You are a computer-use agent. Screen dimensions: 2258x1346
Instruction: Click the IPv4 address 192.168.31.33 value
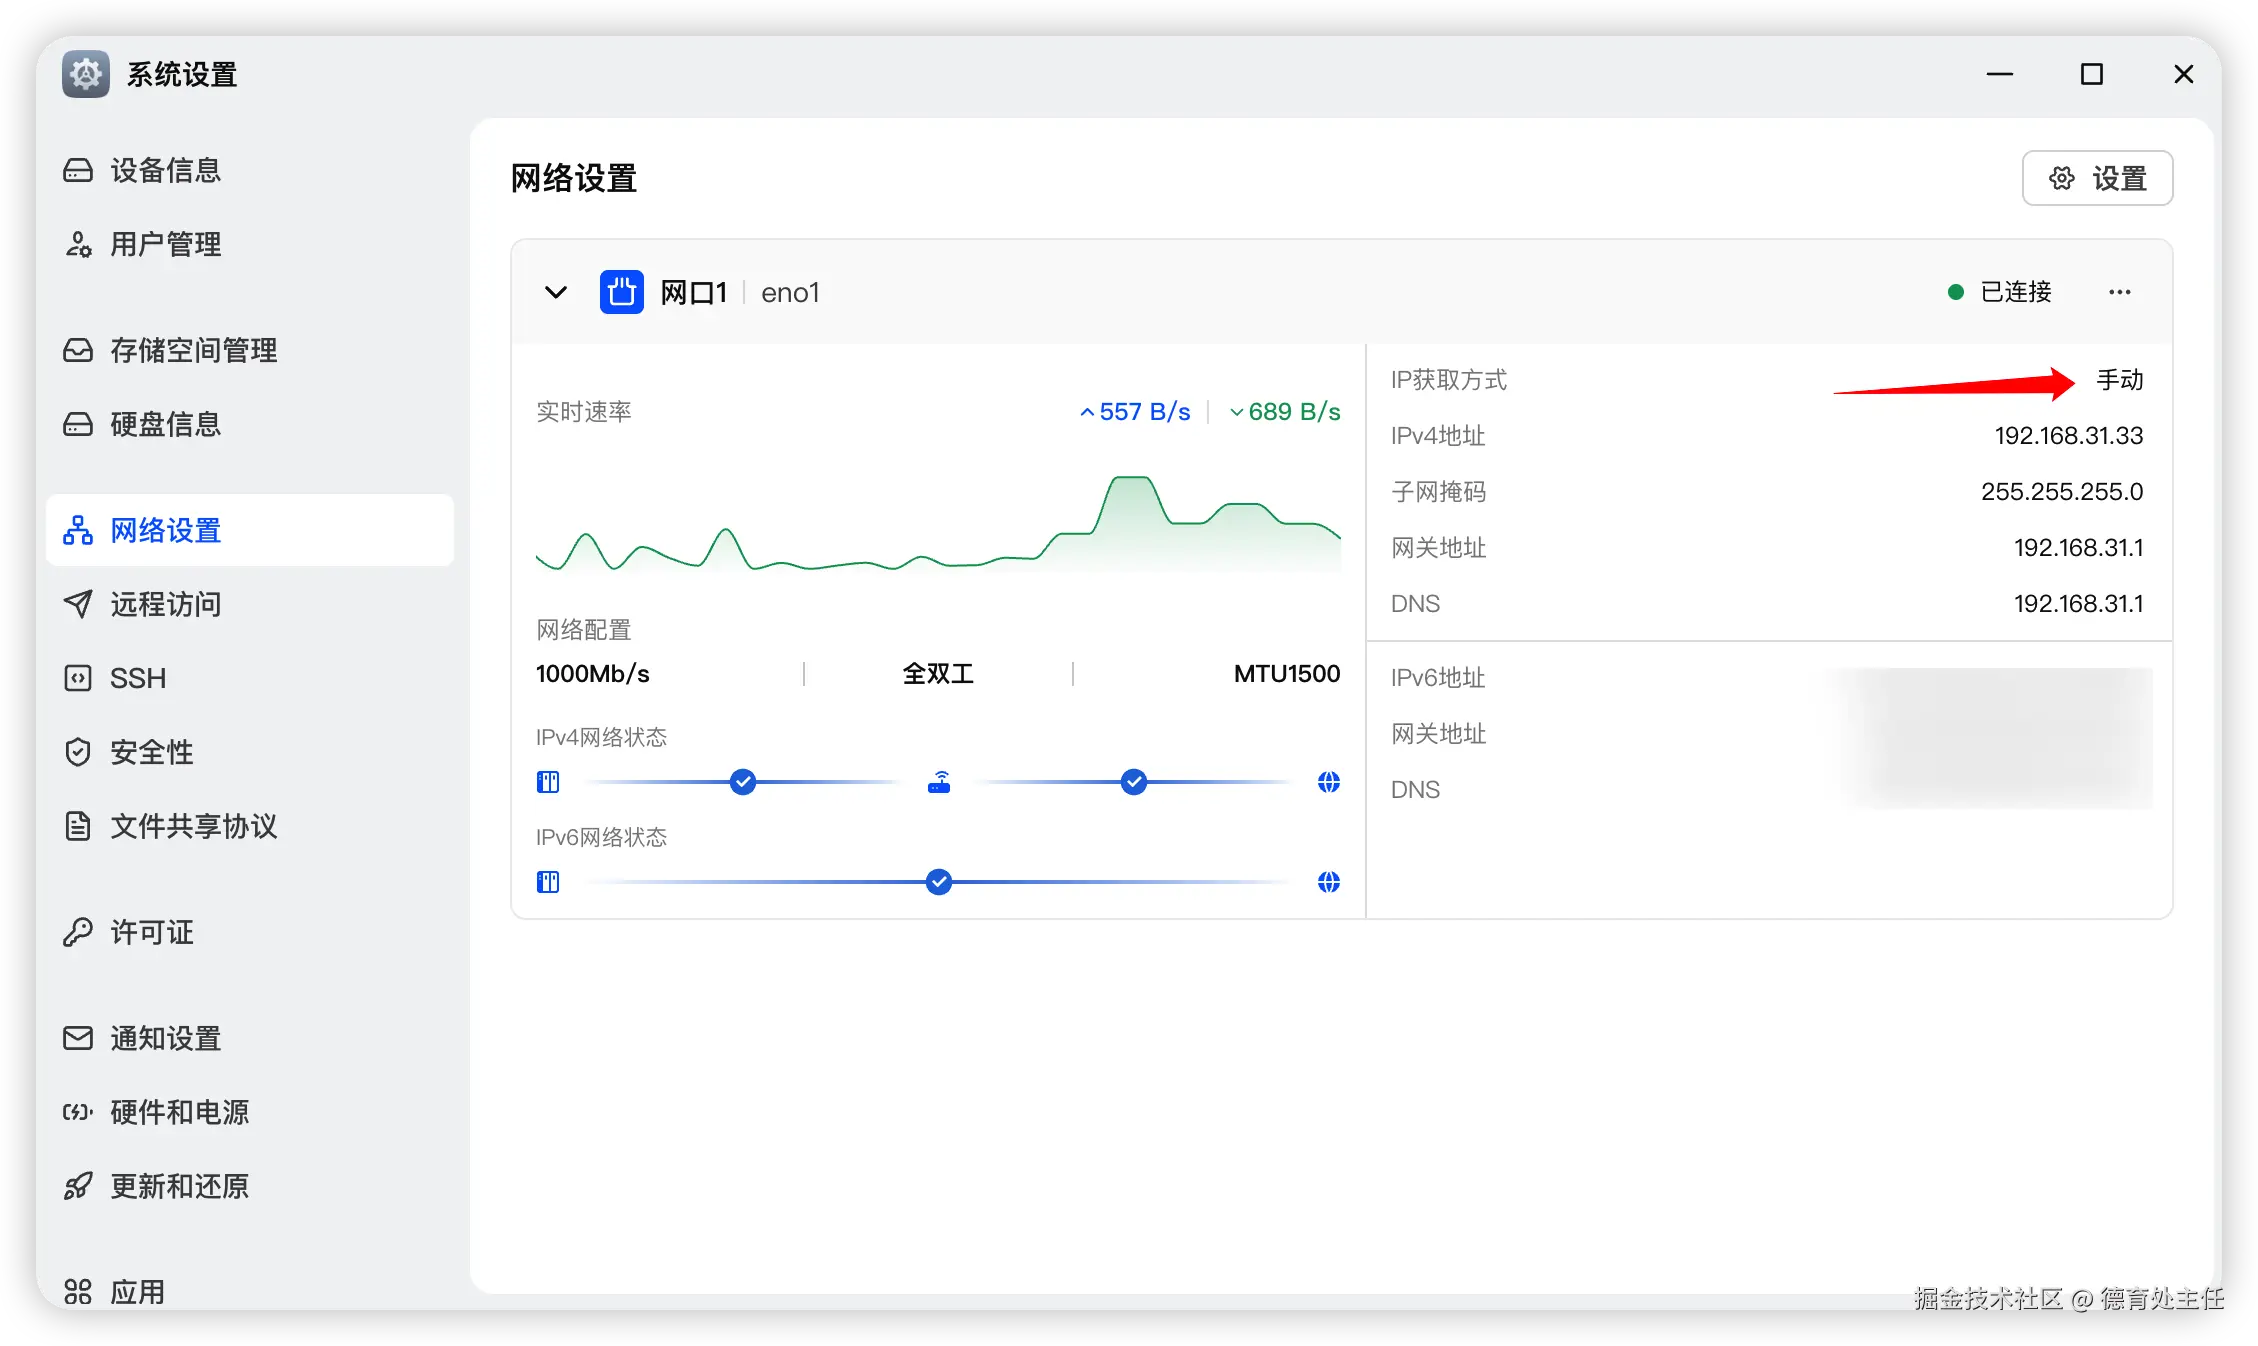coord(2068,436)
